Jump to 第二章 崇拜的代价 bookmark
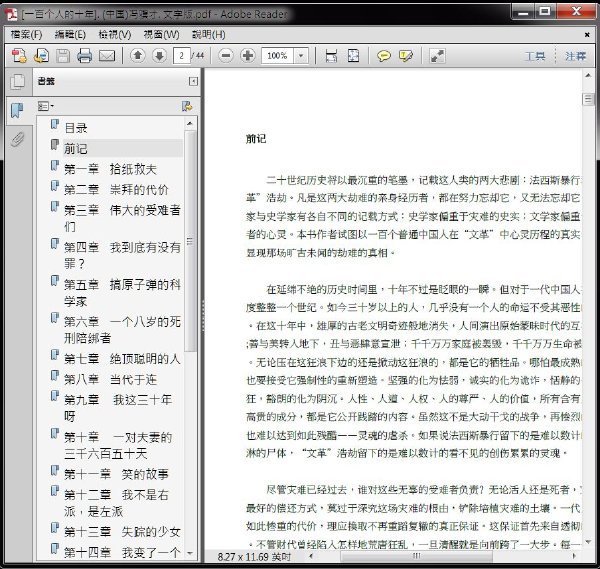600x569 pixels. point(116,189)
